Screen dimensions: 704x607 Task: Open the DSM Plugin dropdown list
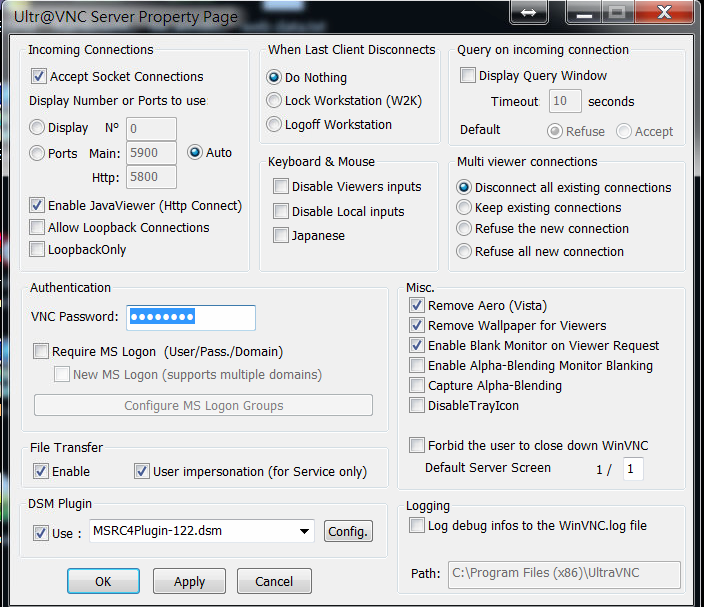[304, 532]
